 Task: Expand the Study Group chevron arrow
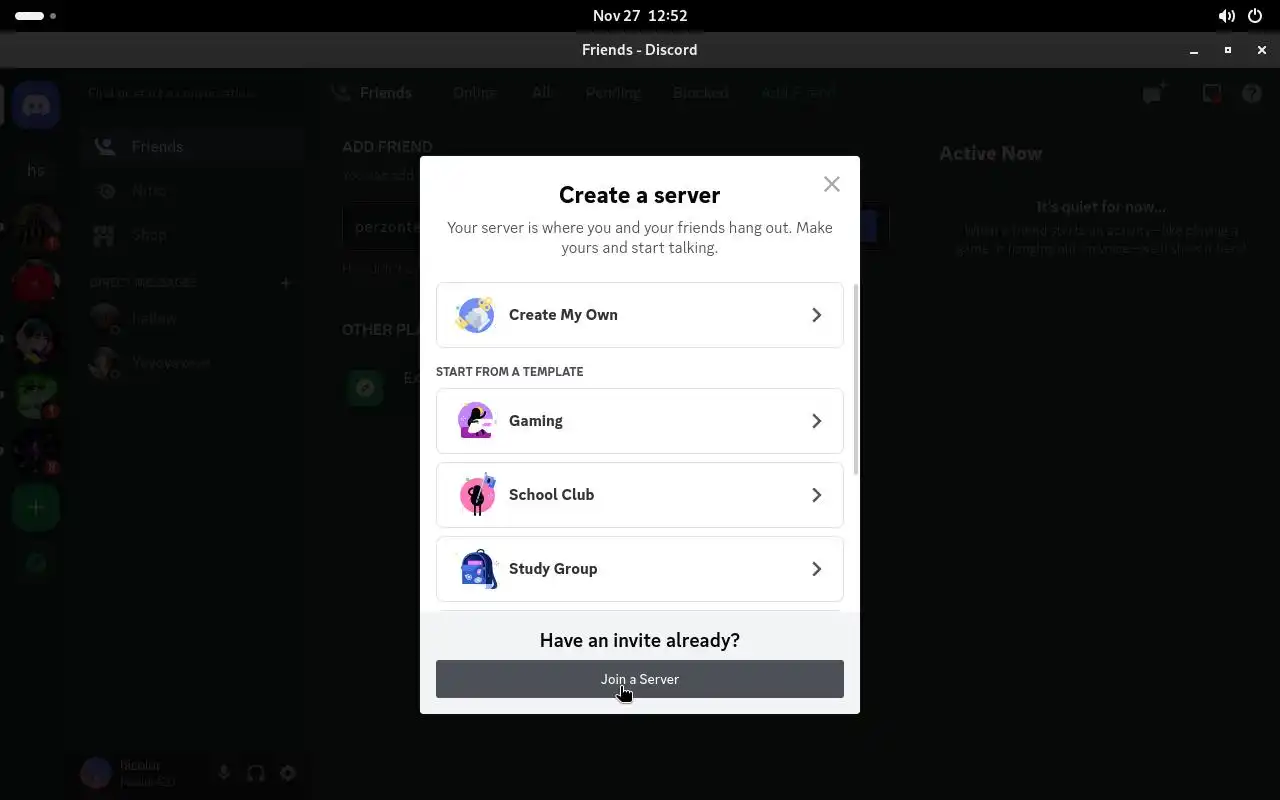816,569
